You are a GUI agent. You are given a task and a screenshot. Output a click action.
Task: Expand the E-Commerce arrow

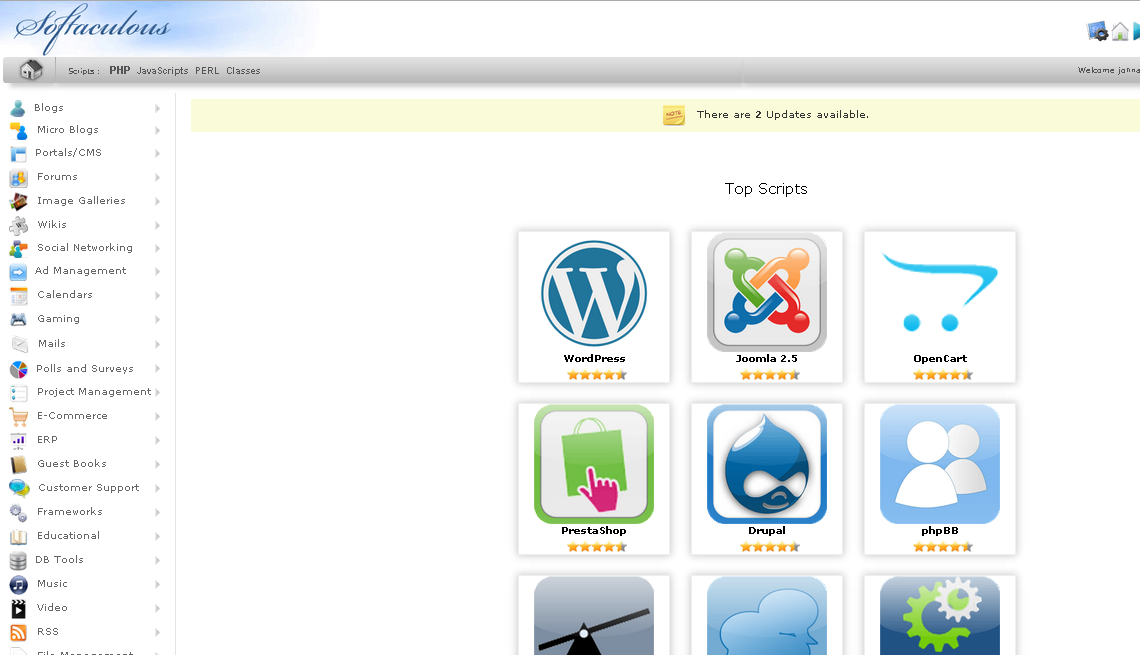tap(157, 417)
